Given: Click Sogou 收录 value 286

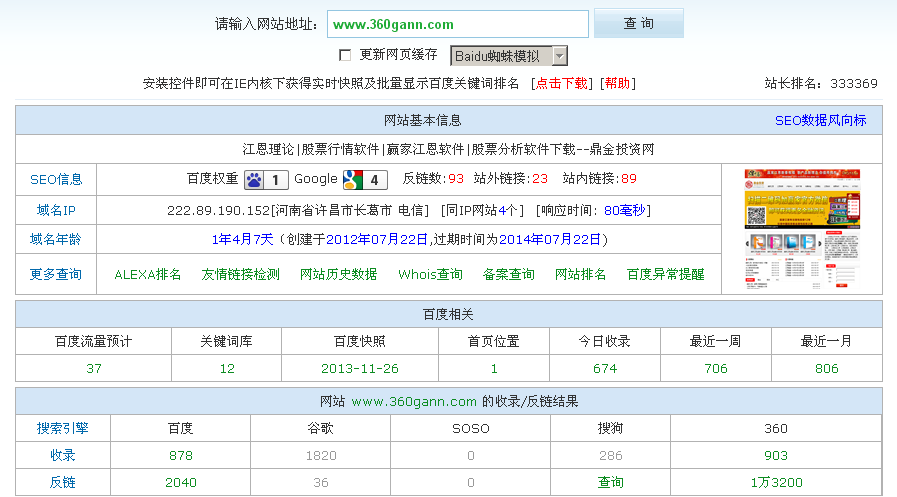Looking at the screenshot, I should 610,456.
